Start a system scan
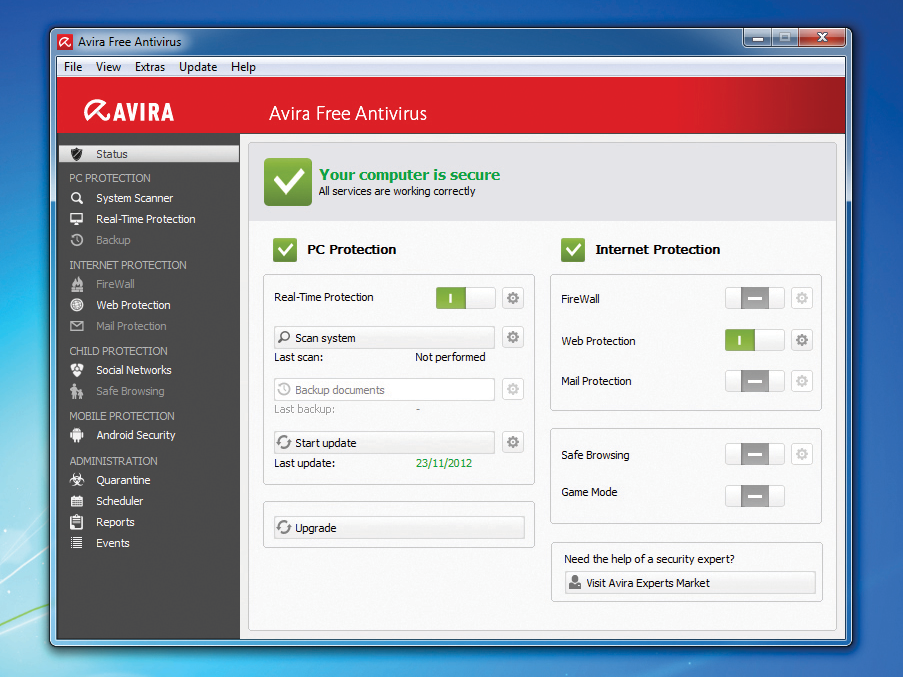903x677 pixels. pyautogui.click(x=383, y=337)
